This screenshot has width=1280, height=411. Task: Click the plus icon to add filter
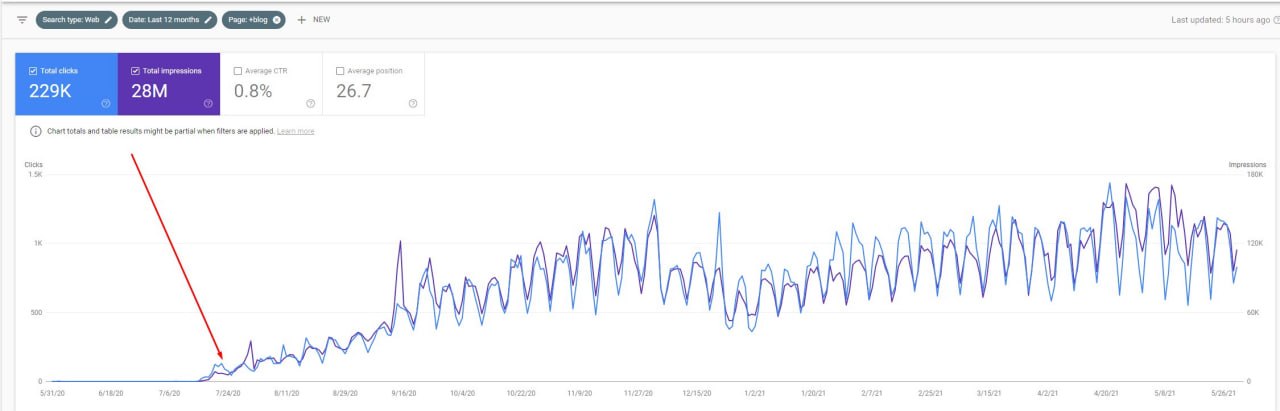click(x=301, y=20)
